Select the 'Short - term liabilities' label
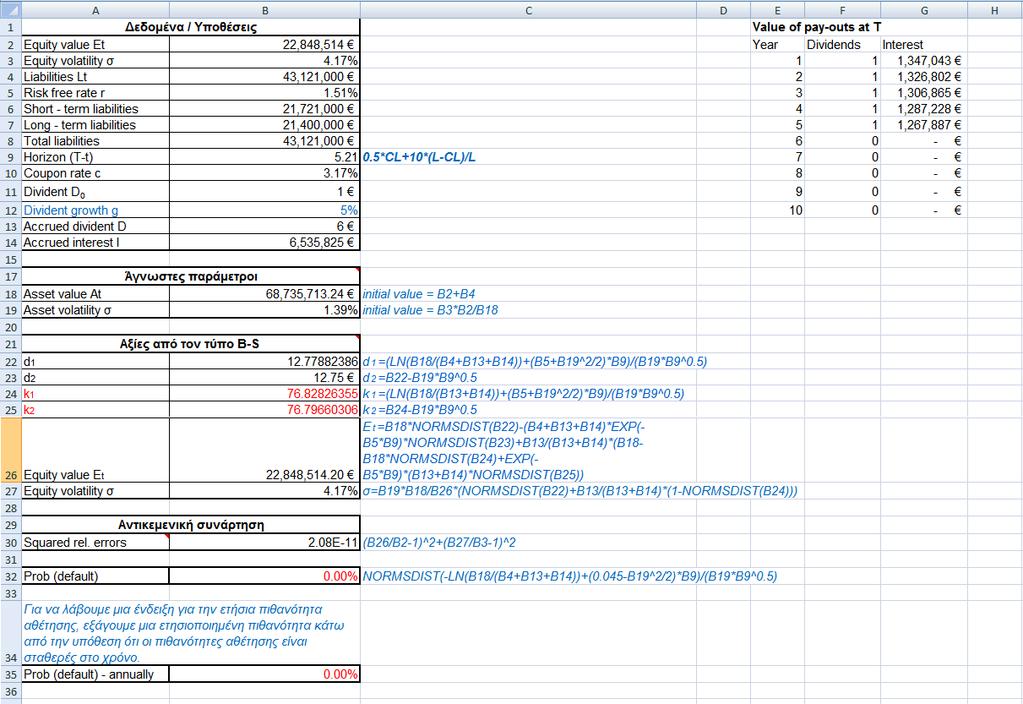The image size is (1023, 704). [95, 109]
